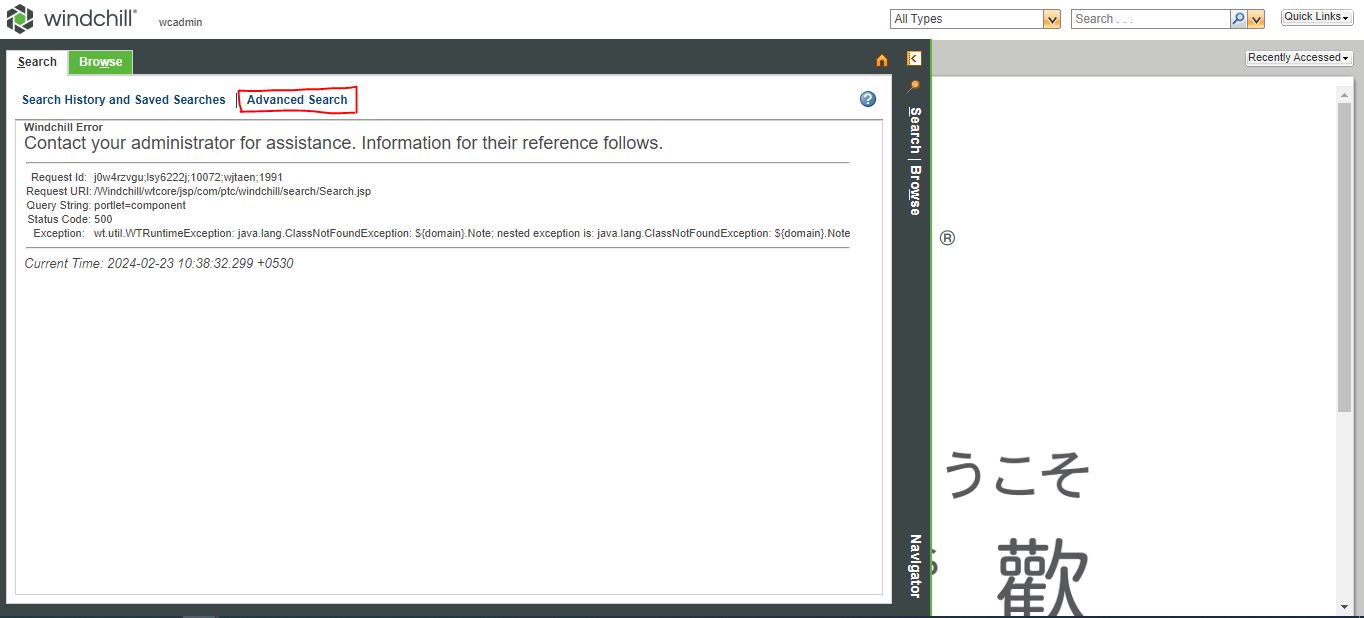Click the wcadmin username label
The width and height of the screenshot is (1364, 618).
[180, 22]
